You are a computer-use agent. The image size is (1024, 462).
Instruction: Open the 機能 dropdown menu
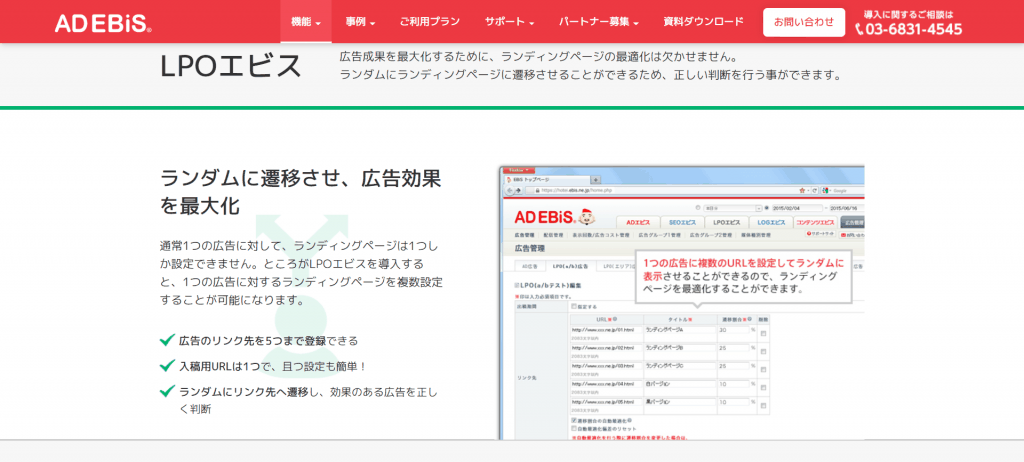pos(306,22)
